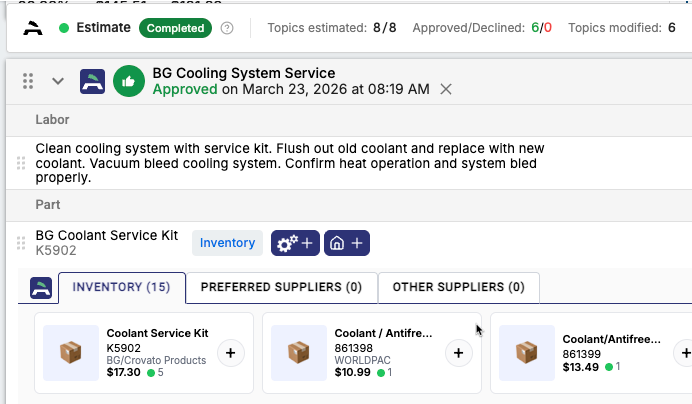Click the gear plus add-part button
The width and height of the screenshot is (692, 404).
pyautogui.click(x=294, y=243)
